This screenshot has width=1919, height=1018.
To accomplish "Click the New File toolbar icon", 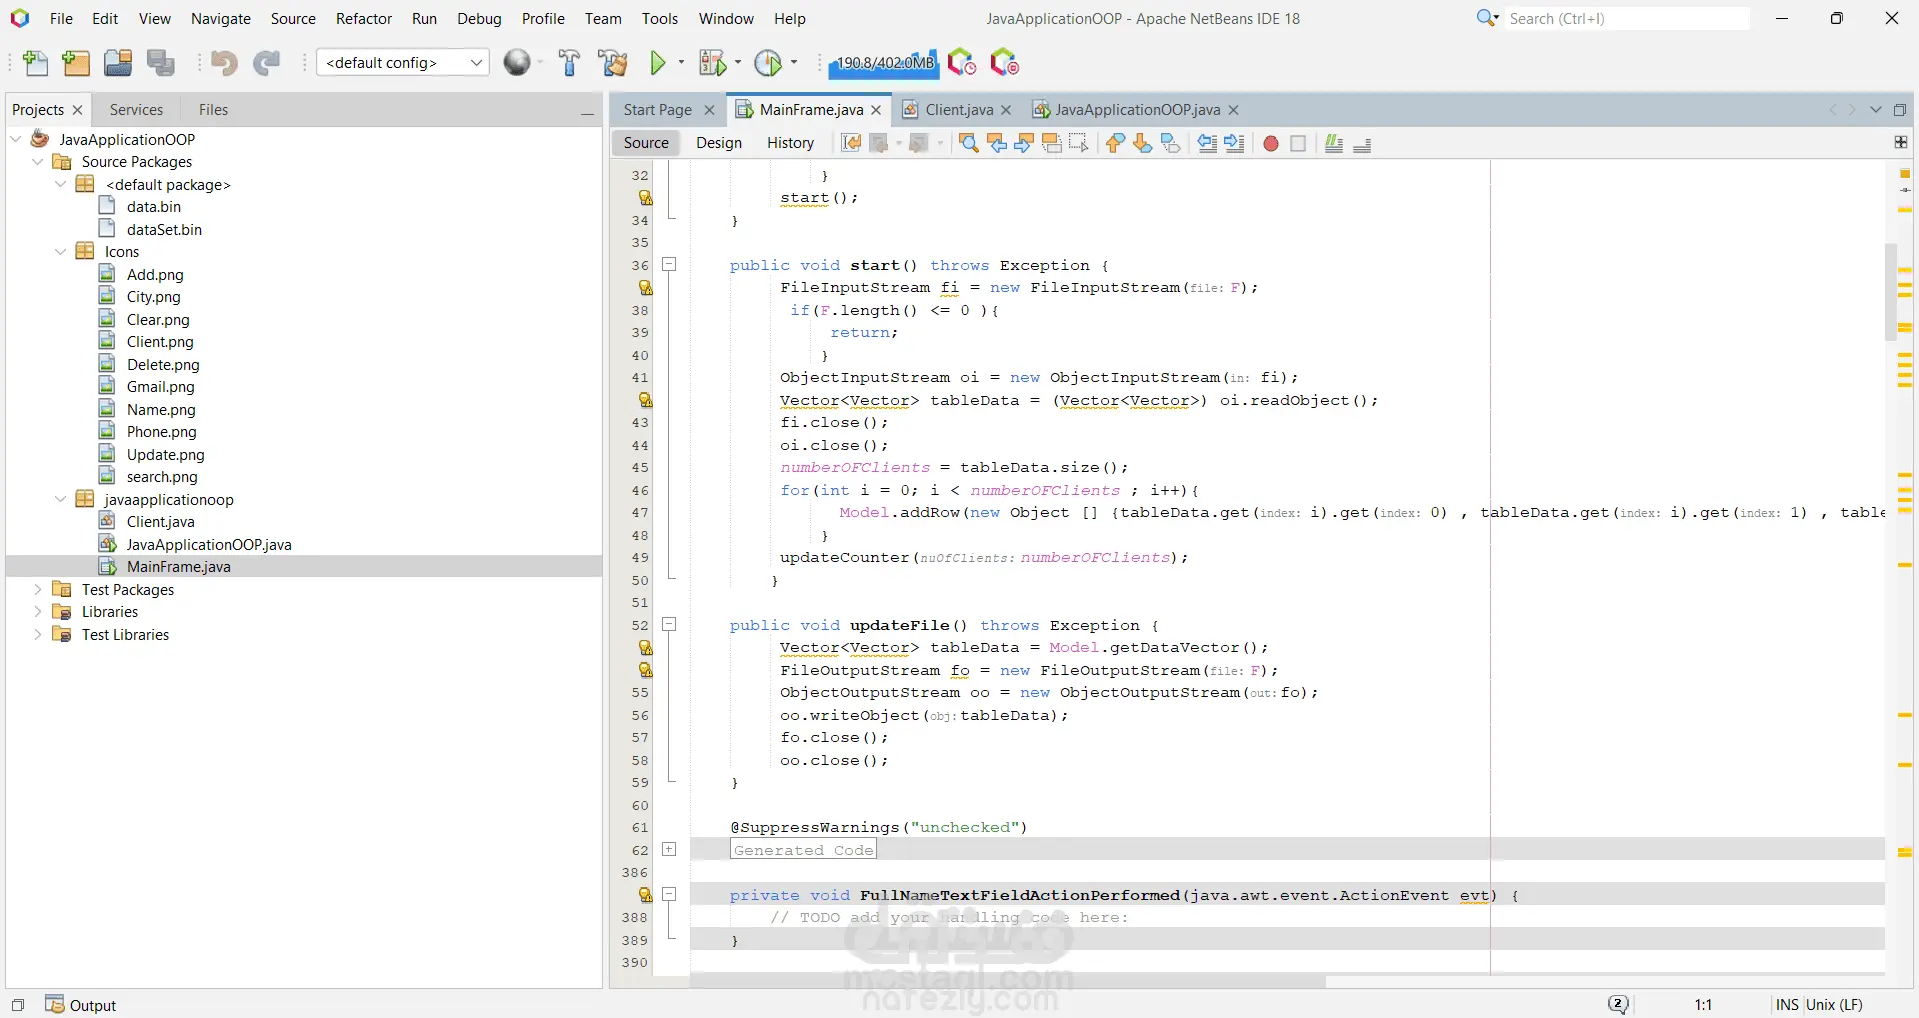I will [35, 63].
